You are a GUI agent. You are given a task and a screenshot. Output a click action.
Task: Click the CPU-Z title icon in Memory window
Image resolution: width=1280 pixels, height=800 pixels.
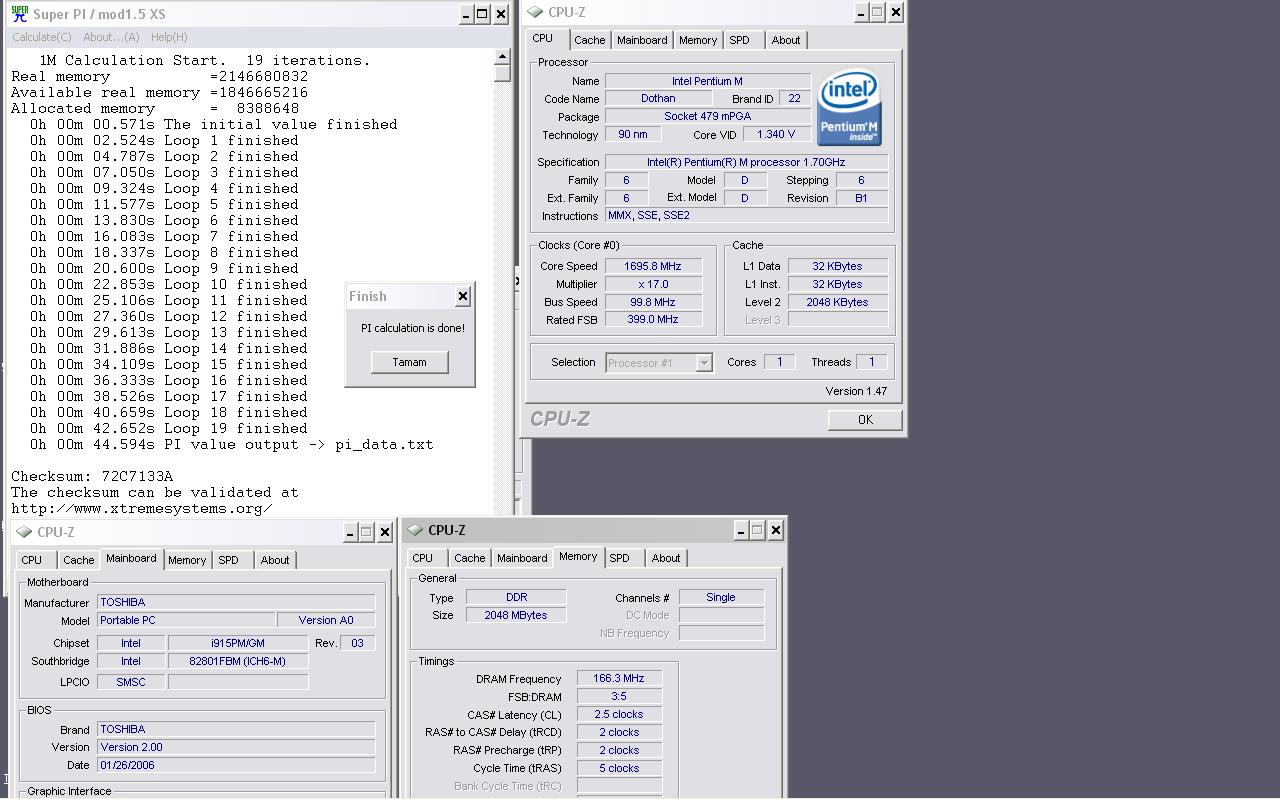click(415, 530)
